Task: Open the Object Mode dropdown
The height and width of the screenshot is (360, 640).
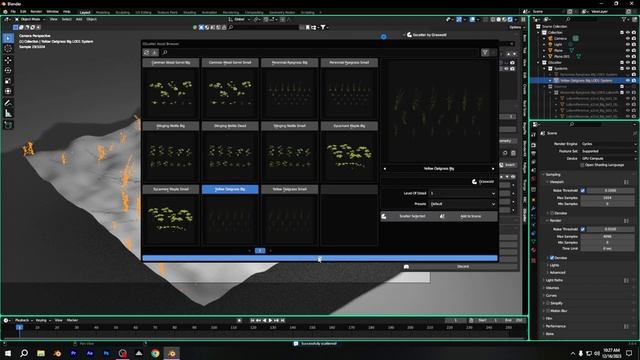Action: [30, 19]
